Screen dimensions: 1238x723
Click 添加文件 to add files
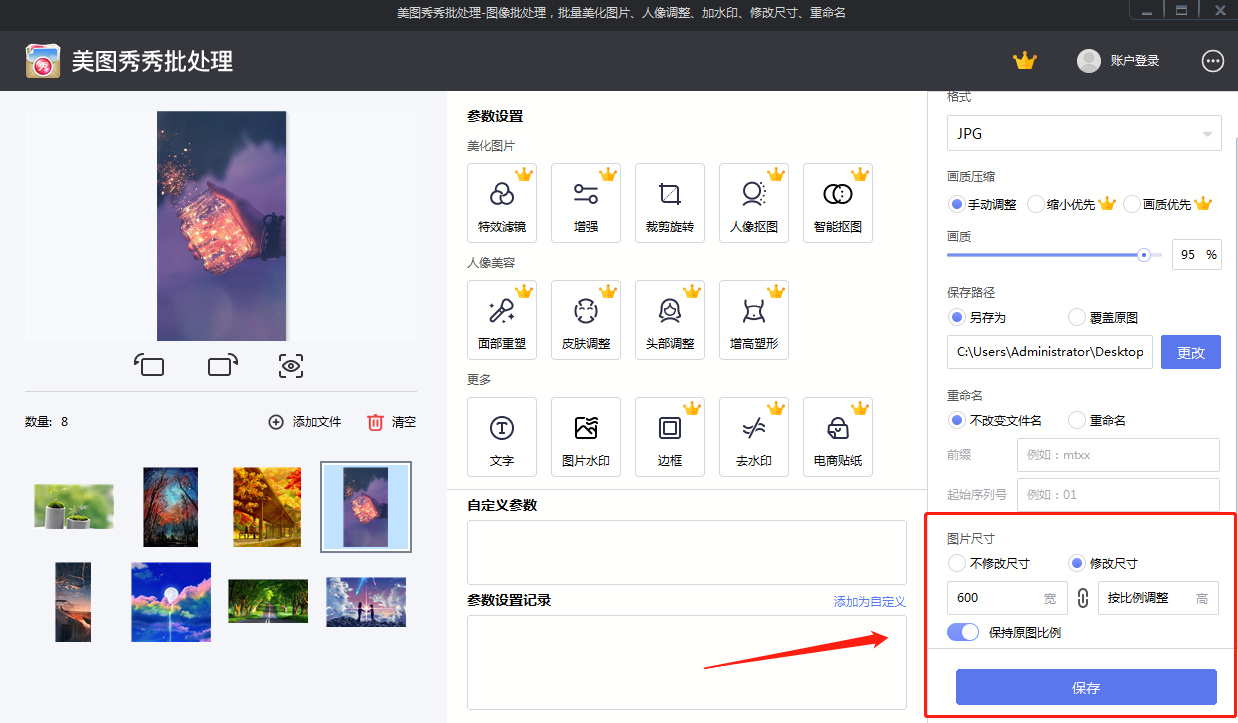tap(305, 422)
